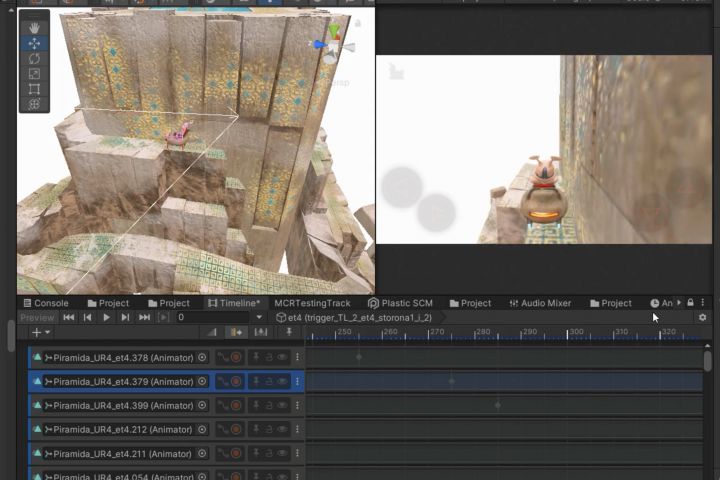Viewport: 720px width, 480px height.
Task: Open the Timeline asset selector dropdown arrow
Action: (259, 317)
